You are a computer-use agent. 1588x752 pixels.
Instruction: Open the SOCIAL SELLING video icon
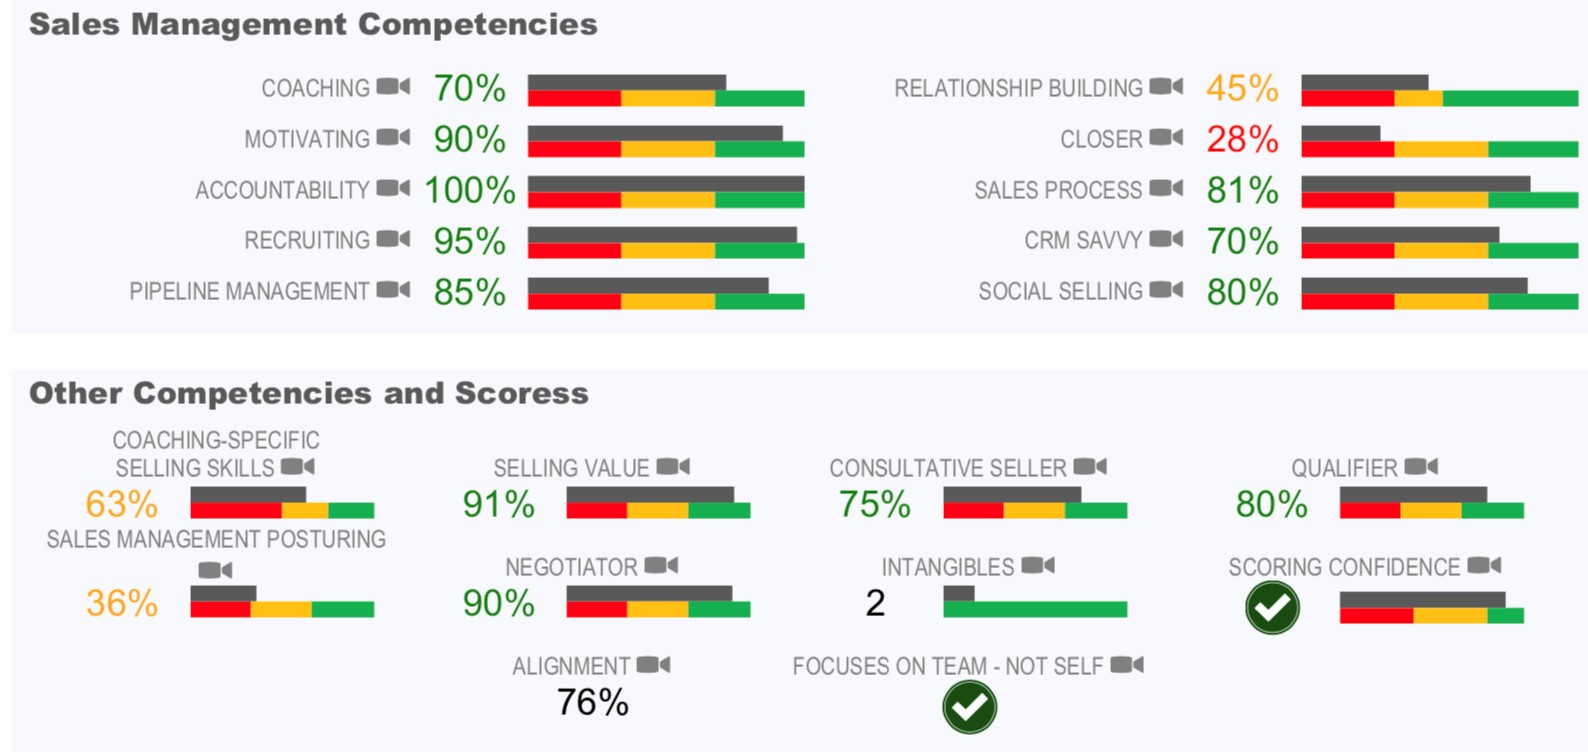point(1166,290)
